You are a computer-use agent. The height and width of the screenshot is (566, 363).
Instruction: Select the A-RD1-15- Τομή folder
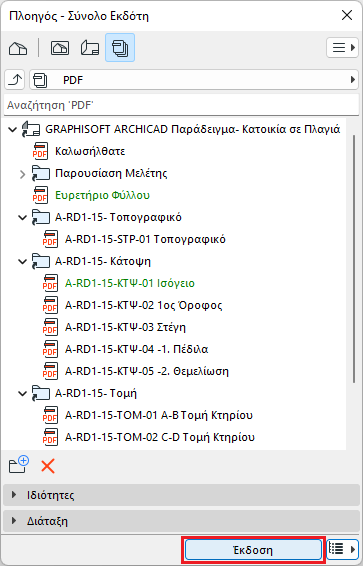point(96,393)
